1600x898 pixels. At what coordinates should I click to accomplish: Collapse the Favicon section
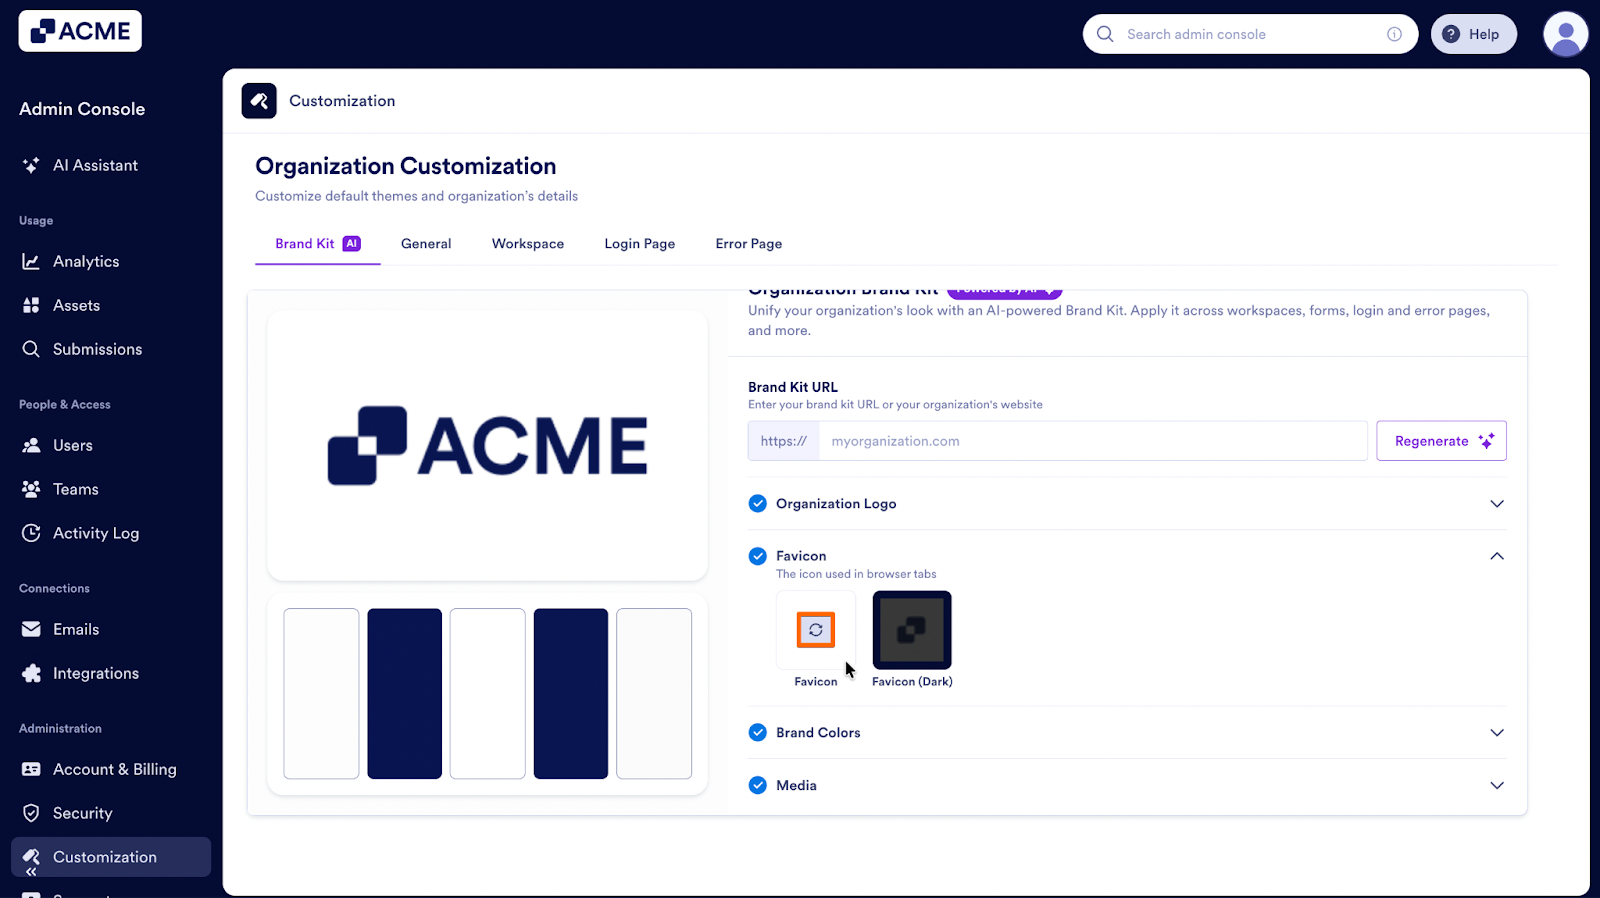[1497, 556]
